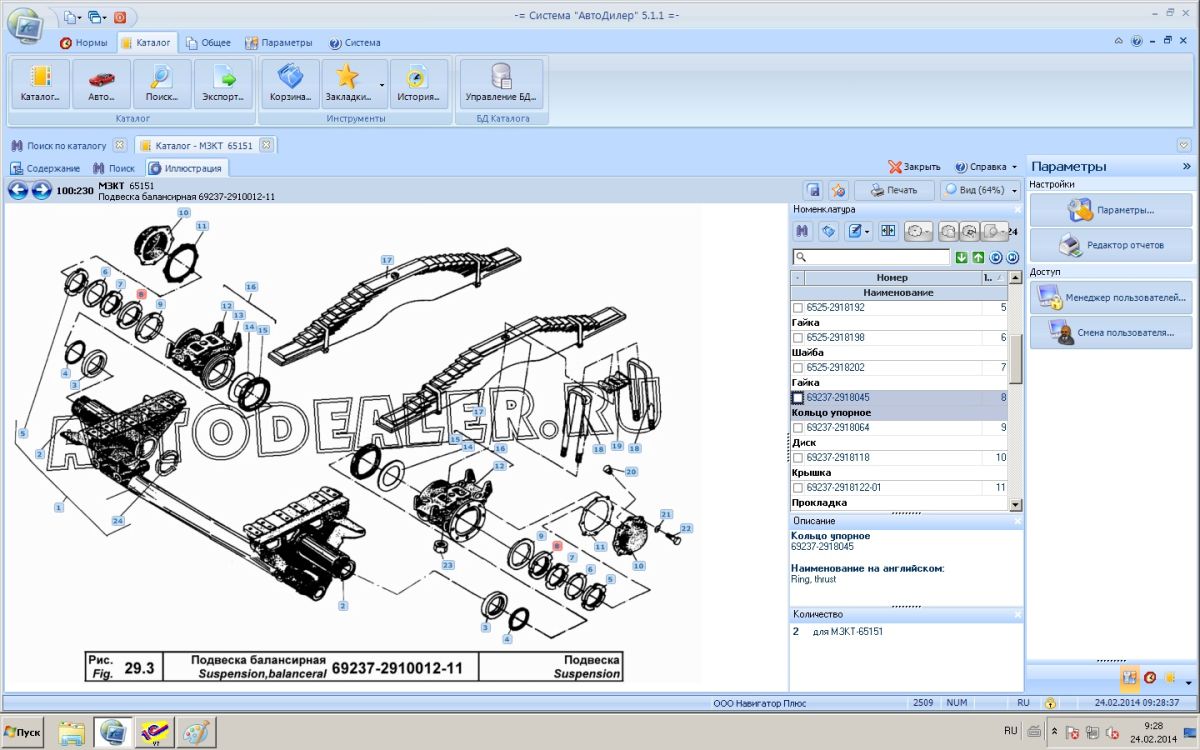Screen dimensions: 1200x750
Task: Click the green down arrow search-next icon
Action: coord(961,257)
